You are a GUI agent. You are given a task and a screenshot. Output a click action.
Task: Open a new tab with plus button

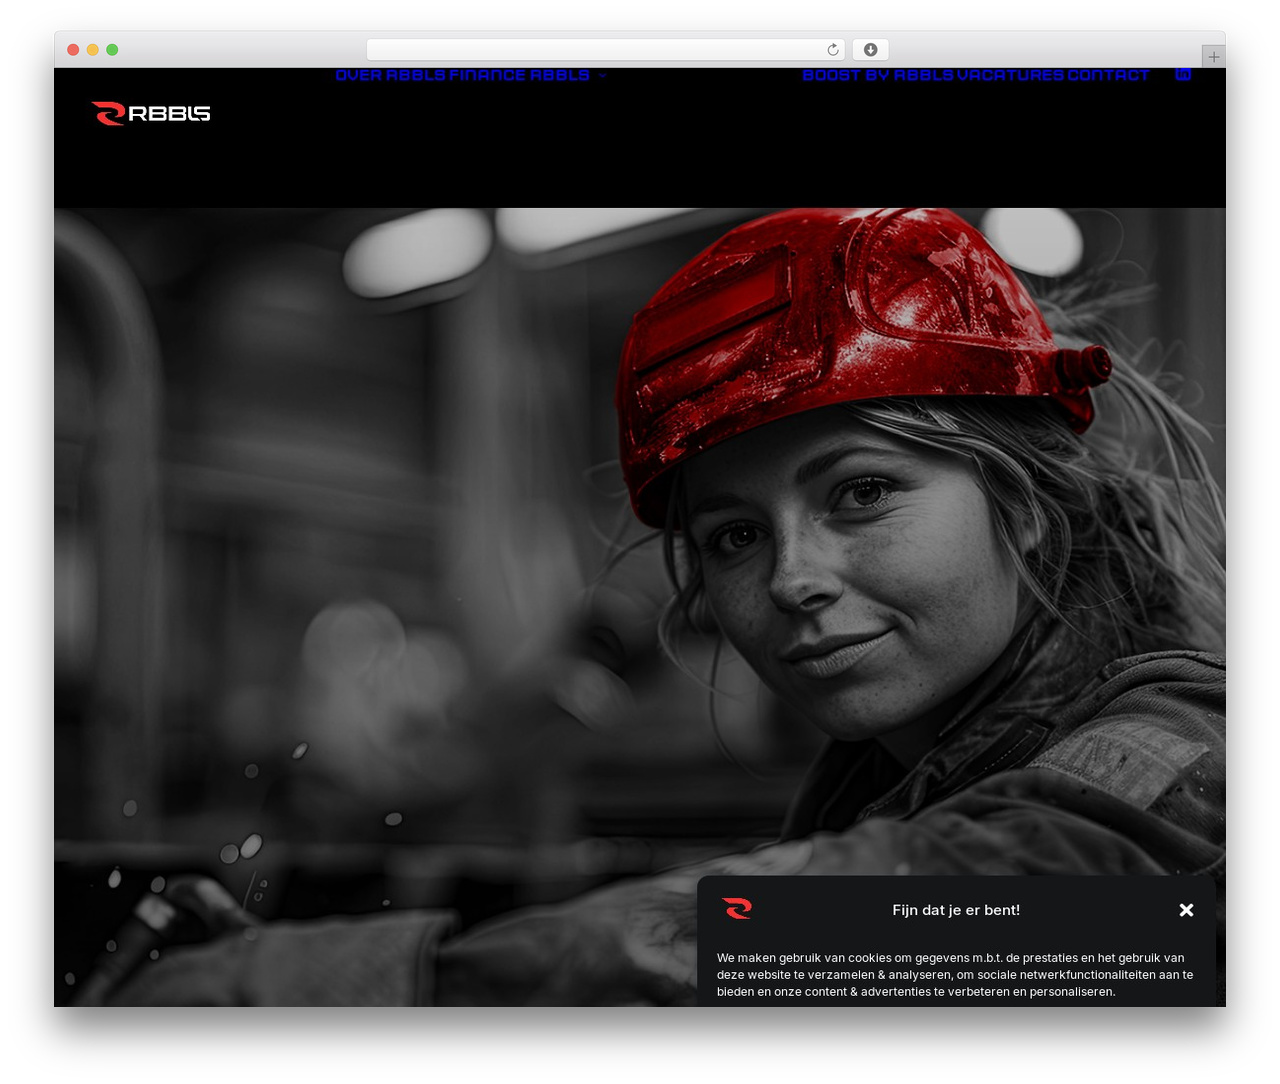(1213, 57)
